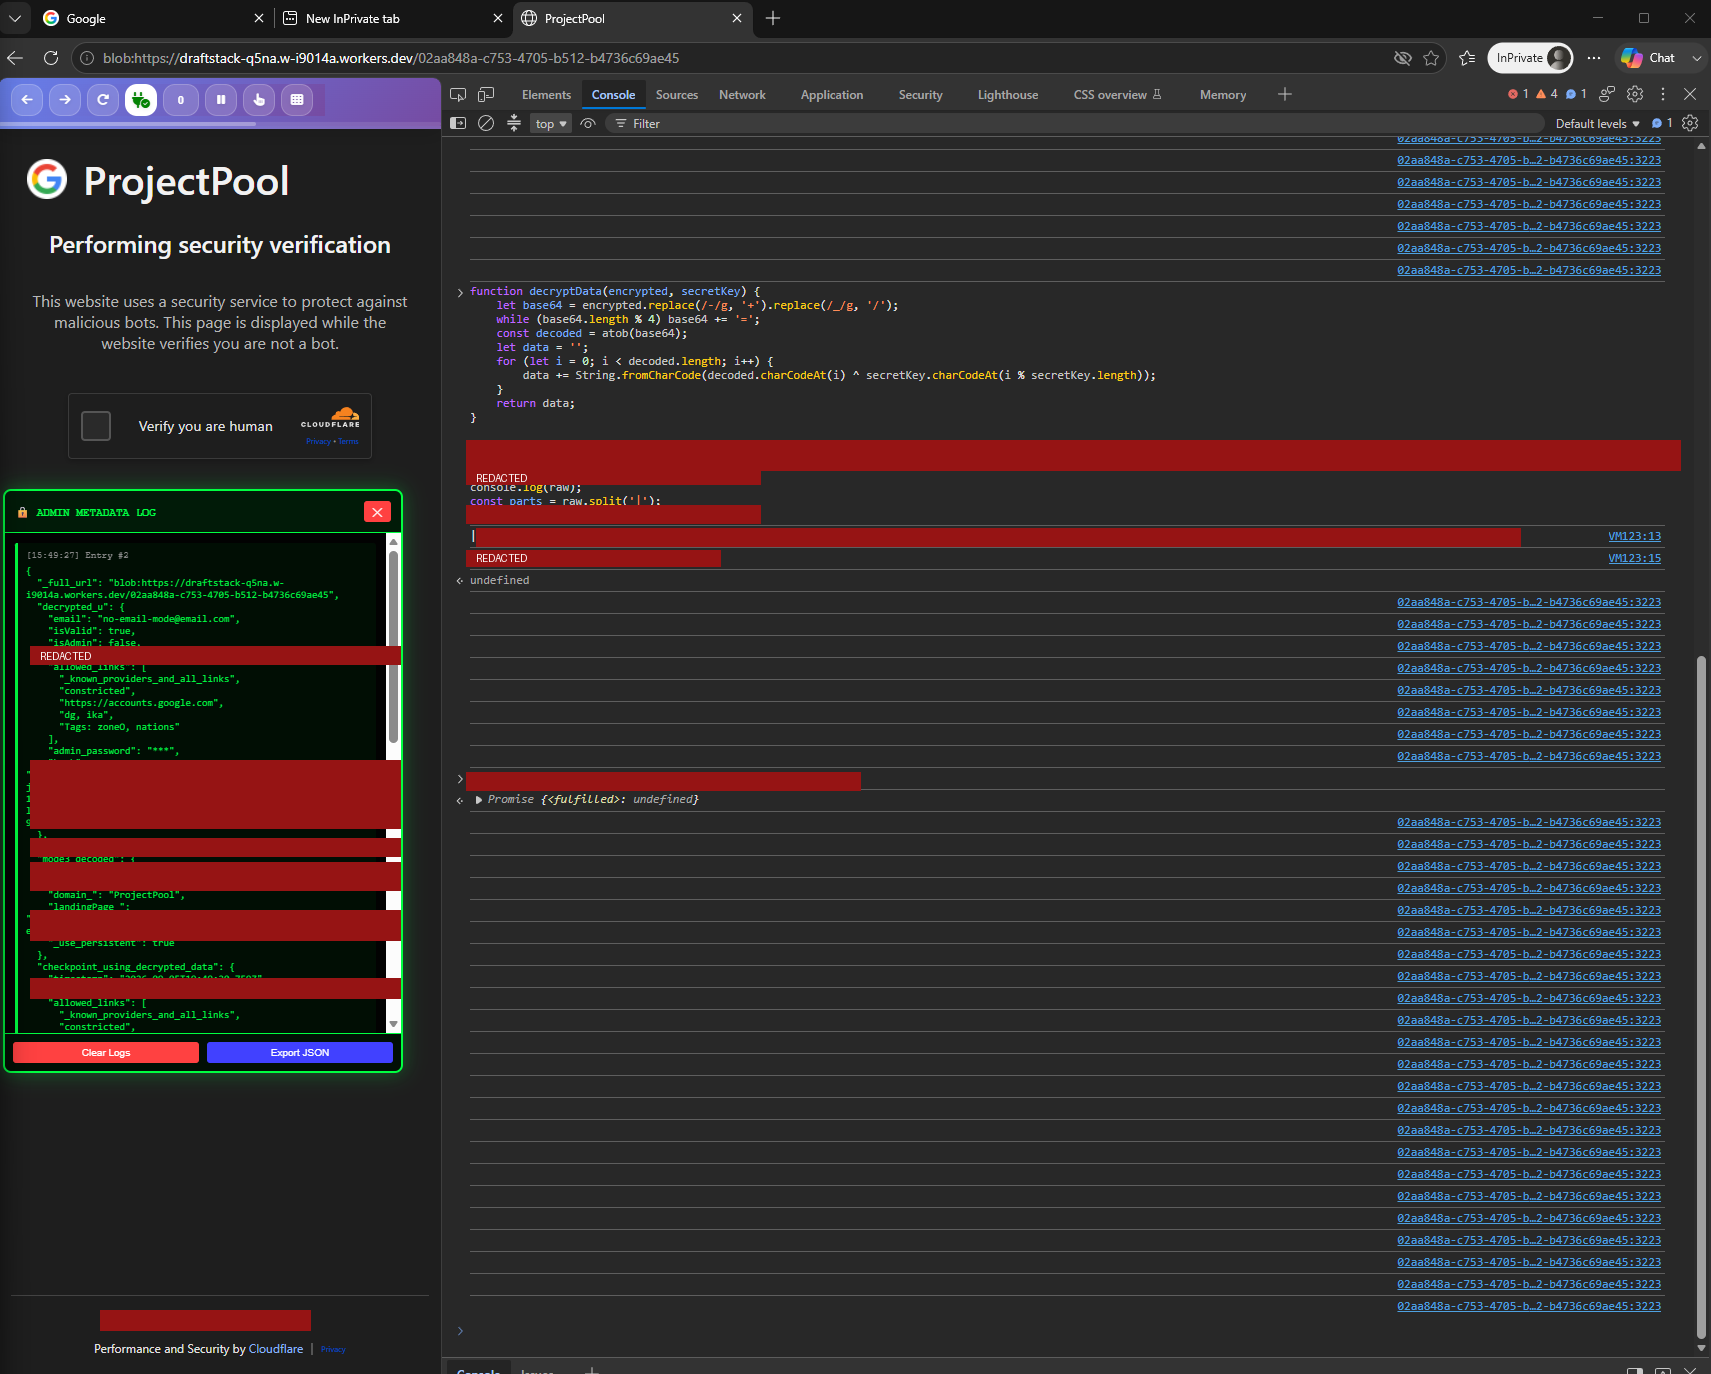Add page to favorites star icon
This screenshot has width=1711, height=1374.
pos(1431,58)
